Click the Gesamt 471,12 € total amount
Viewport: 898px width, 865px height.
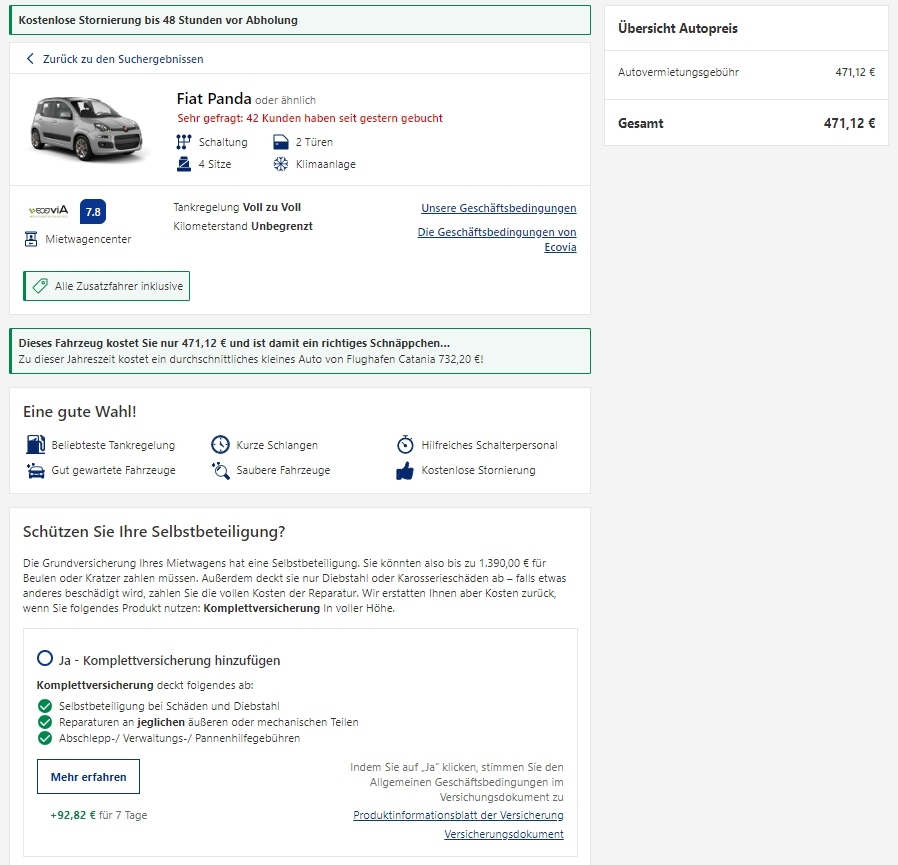coord(849,123)
